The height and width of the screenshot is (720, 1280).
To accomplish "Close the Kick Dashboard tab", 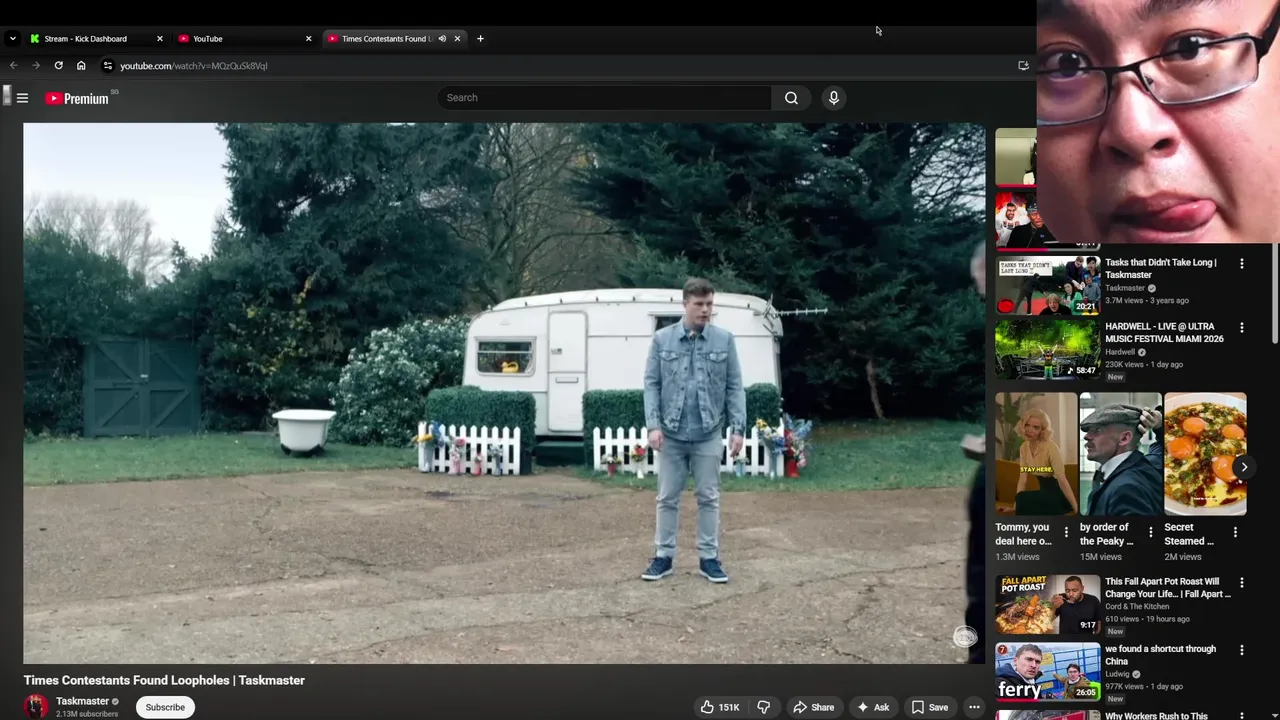I will tap(160, 38).
